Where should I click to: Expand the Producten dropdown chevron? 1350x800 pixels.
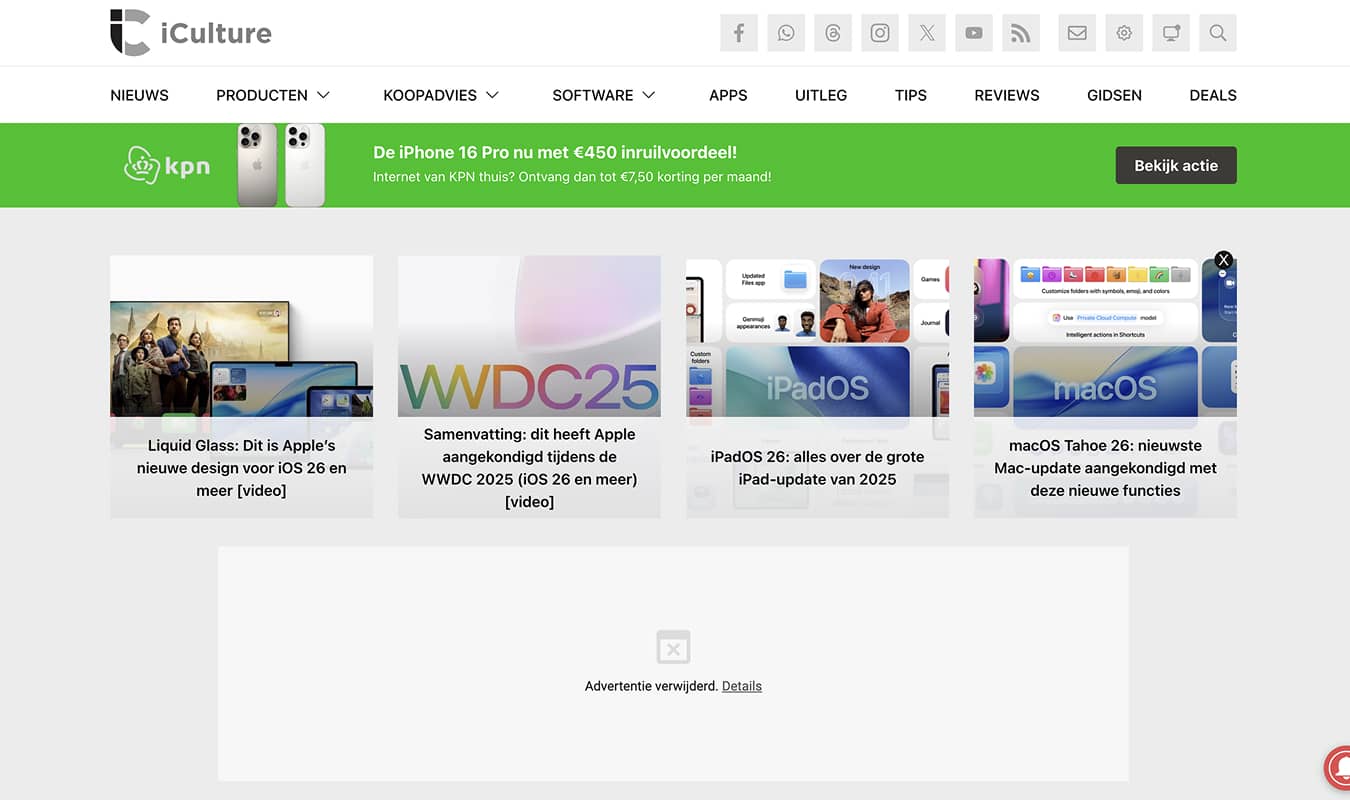323,95
